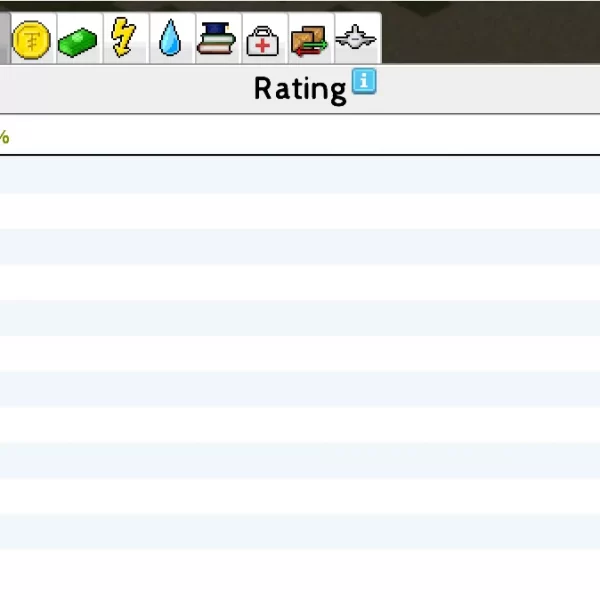Click the Rating header title

pyautogui.click(x=299, y=89)
